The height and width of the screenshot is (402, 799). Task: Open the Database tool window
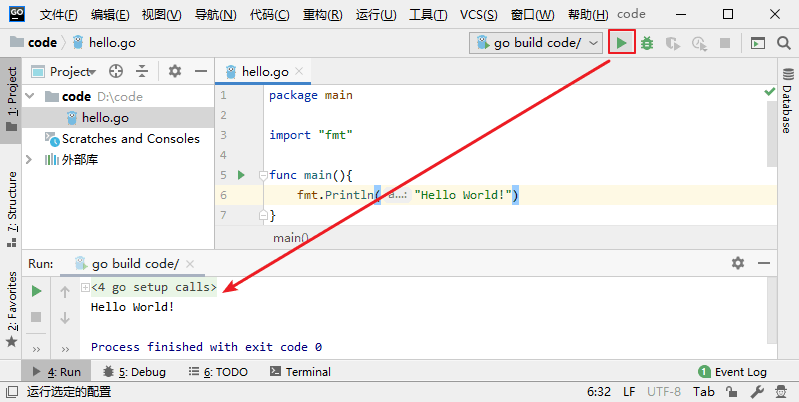pyautogui.click(x=788, y=100)
